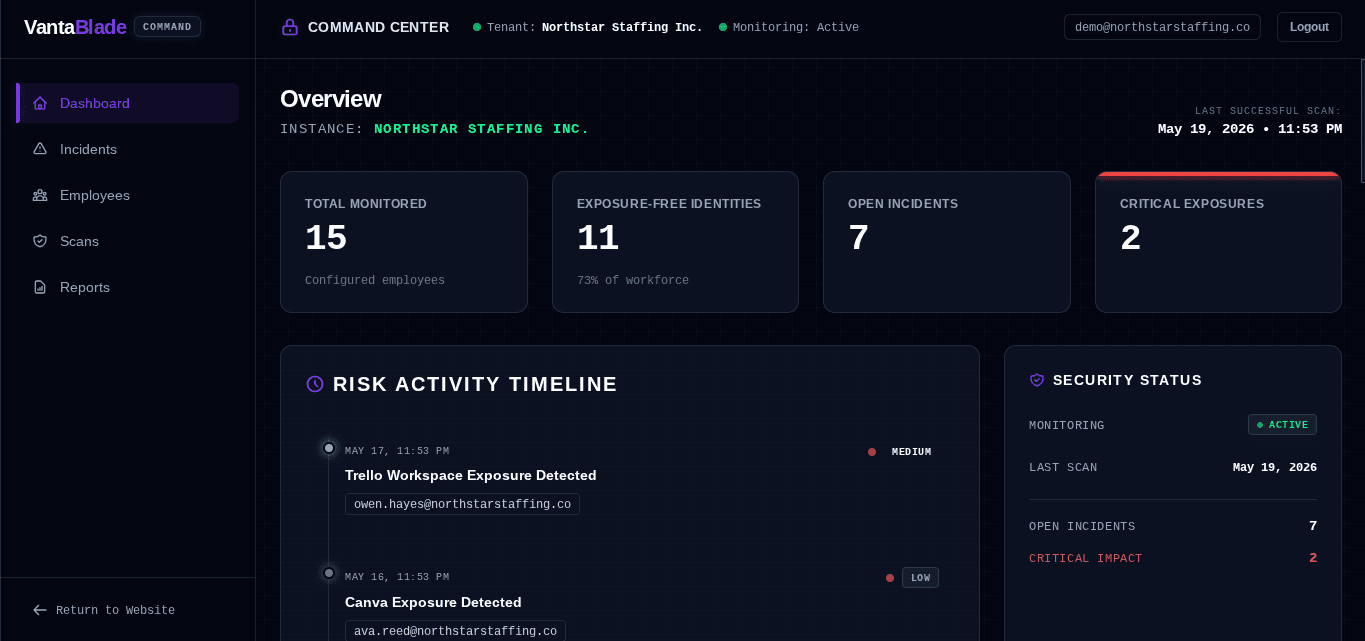The image size is (1365, 641).
Task: Click the May 16 timeline marker dot
Action: click(329, 573)
